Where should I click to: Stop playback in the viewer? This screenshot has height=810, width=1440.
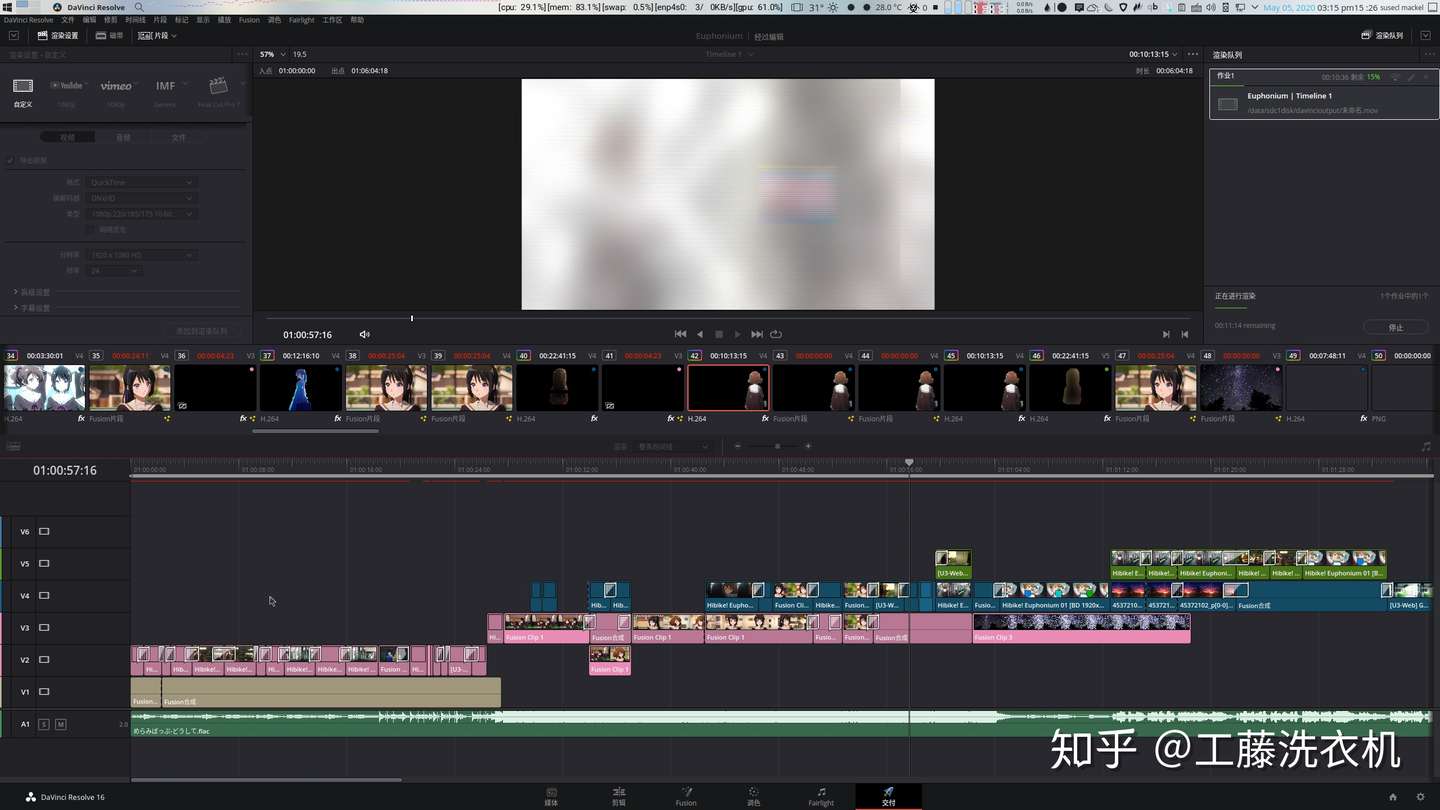click(719, 334)
